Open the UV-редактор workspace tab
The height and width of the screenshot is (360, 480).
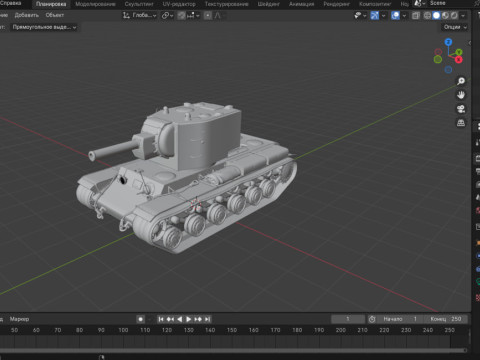(179, 4)
